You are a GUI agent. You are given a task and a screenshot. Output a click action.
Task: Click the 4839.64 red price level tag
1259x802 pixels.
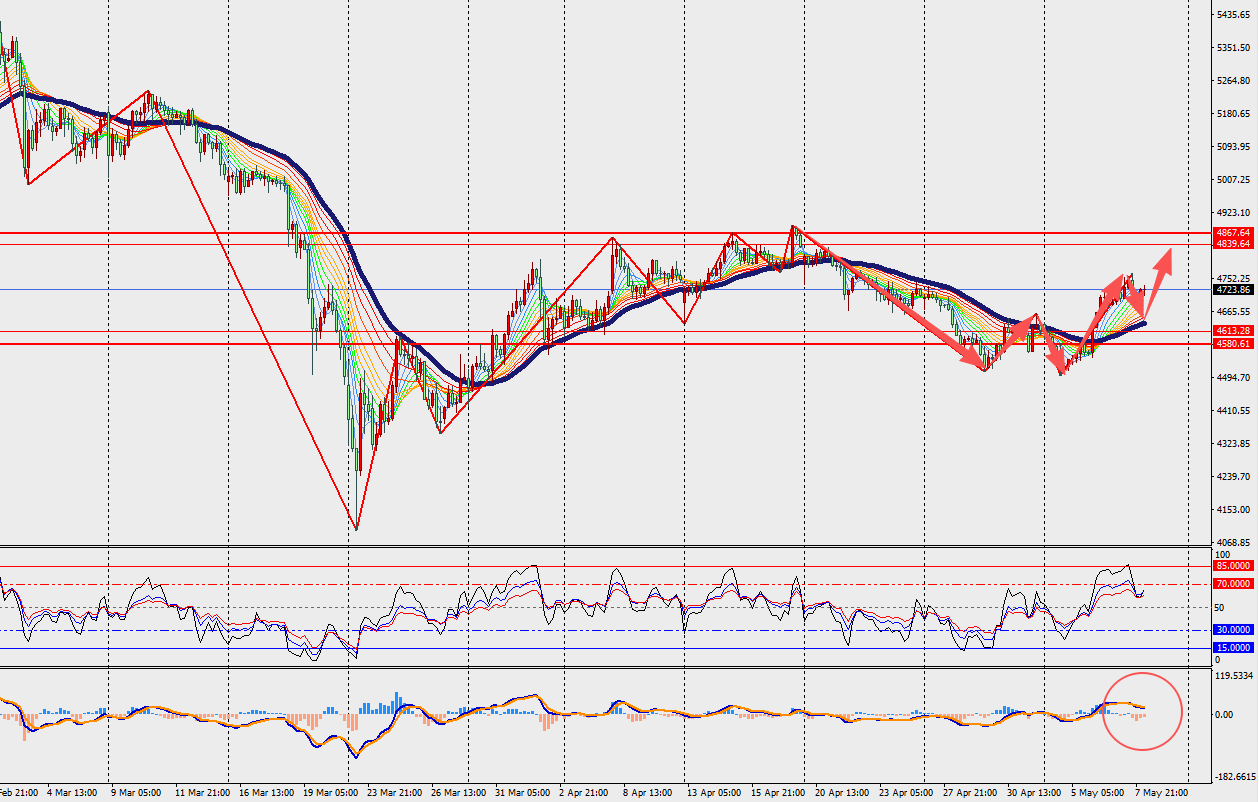click(1233, 244)
